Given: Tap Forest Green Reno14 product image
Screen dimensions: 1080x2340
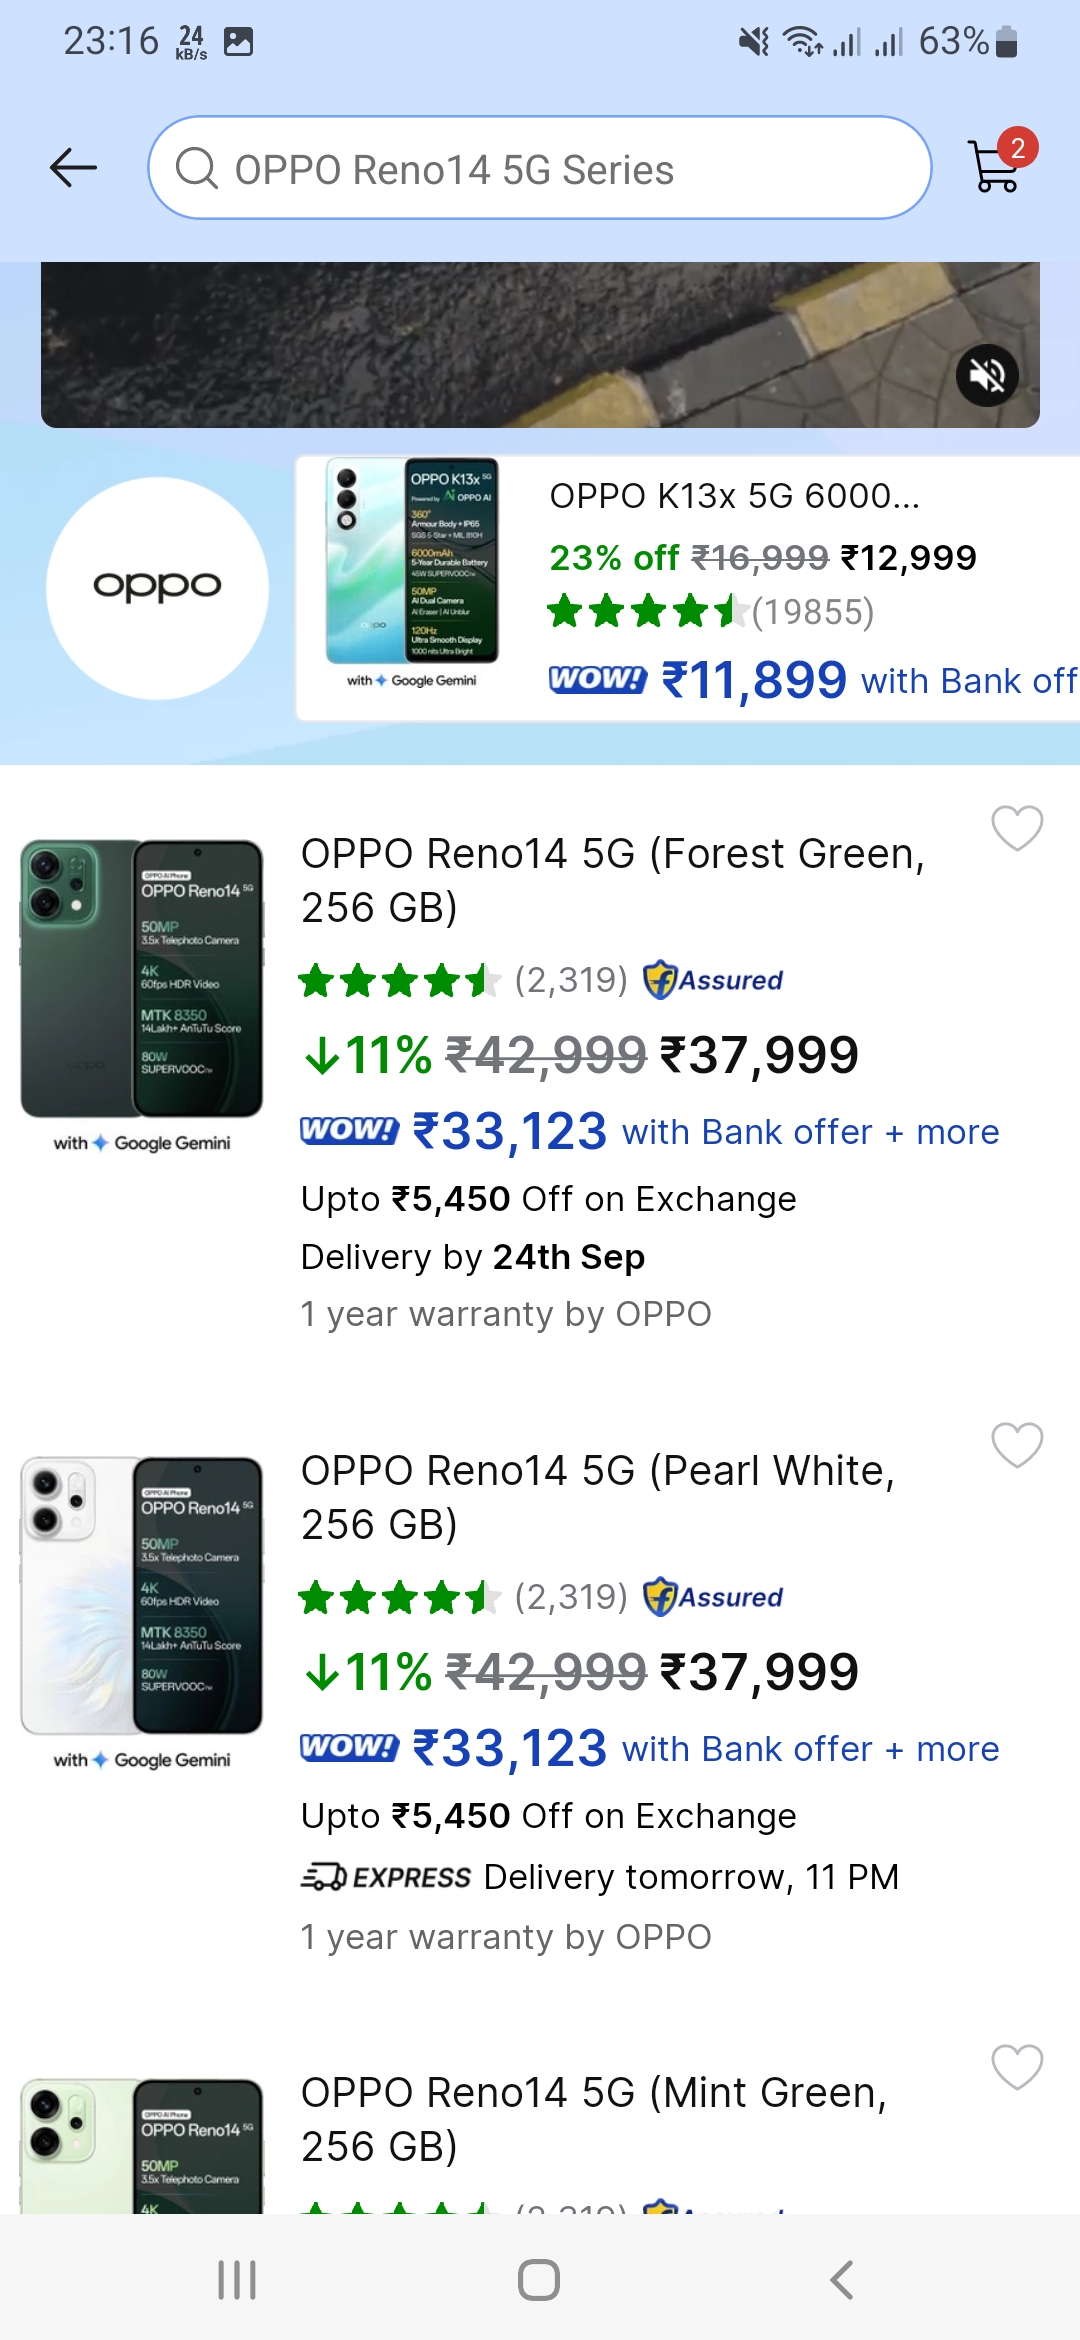Looking at the screenshot, I should pos(142,980).
